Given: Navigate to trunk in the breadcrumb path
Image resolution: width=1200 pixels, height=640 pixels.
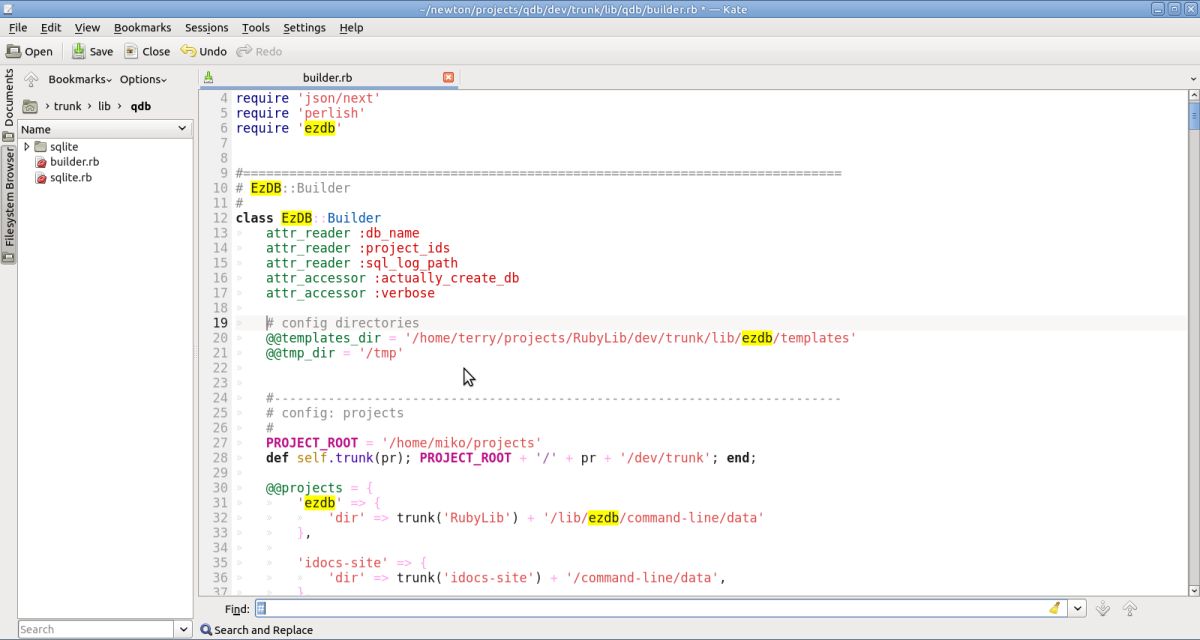Looking at the screenshot, I should [x=67, y=106].
